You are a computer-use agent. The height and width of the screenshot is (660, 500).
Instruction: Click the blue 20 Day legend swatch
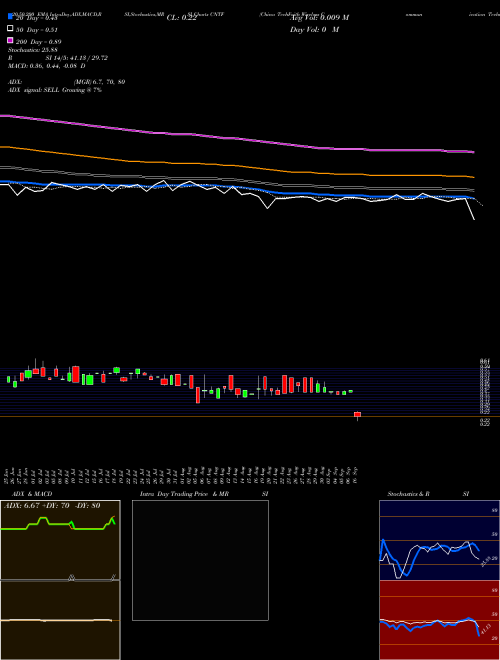click(10, 16)
